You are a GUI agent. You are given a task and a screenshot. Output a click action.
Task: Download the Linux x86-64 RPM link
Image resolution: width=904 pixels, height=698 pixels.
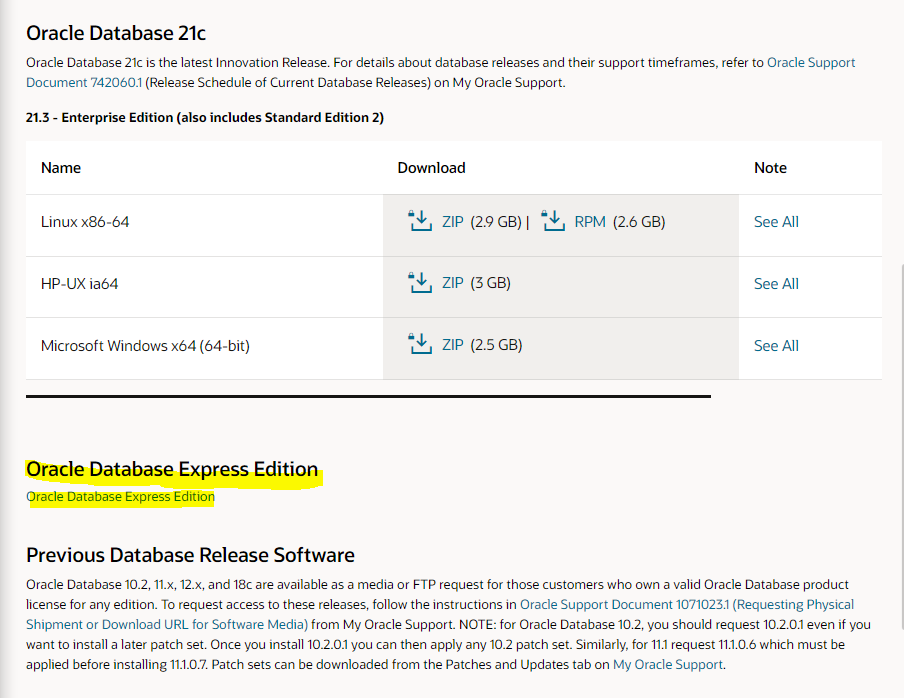[x=590, y=222]
